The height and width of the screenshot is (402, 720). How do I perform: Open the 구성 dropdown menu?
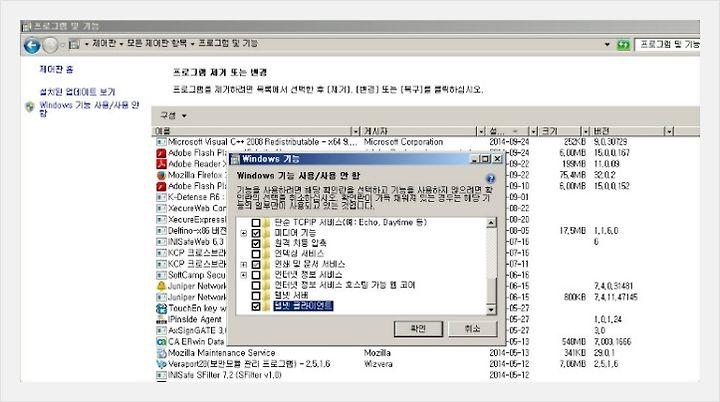point(173,116)
